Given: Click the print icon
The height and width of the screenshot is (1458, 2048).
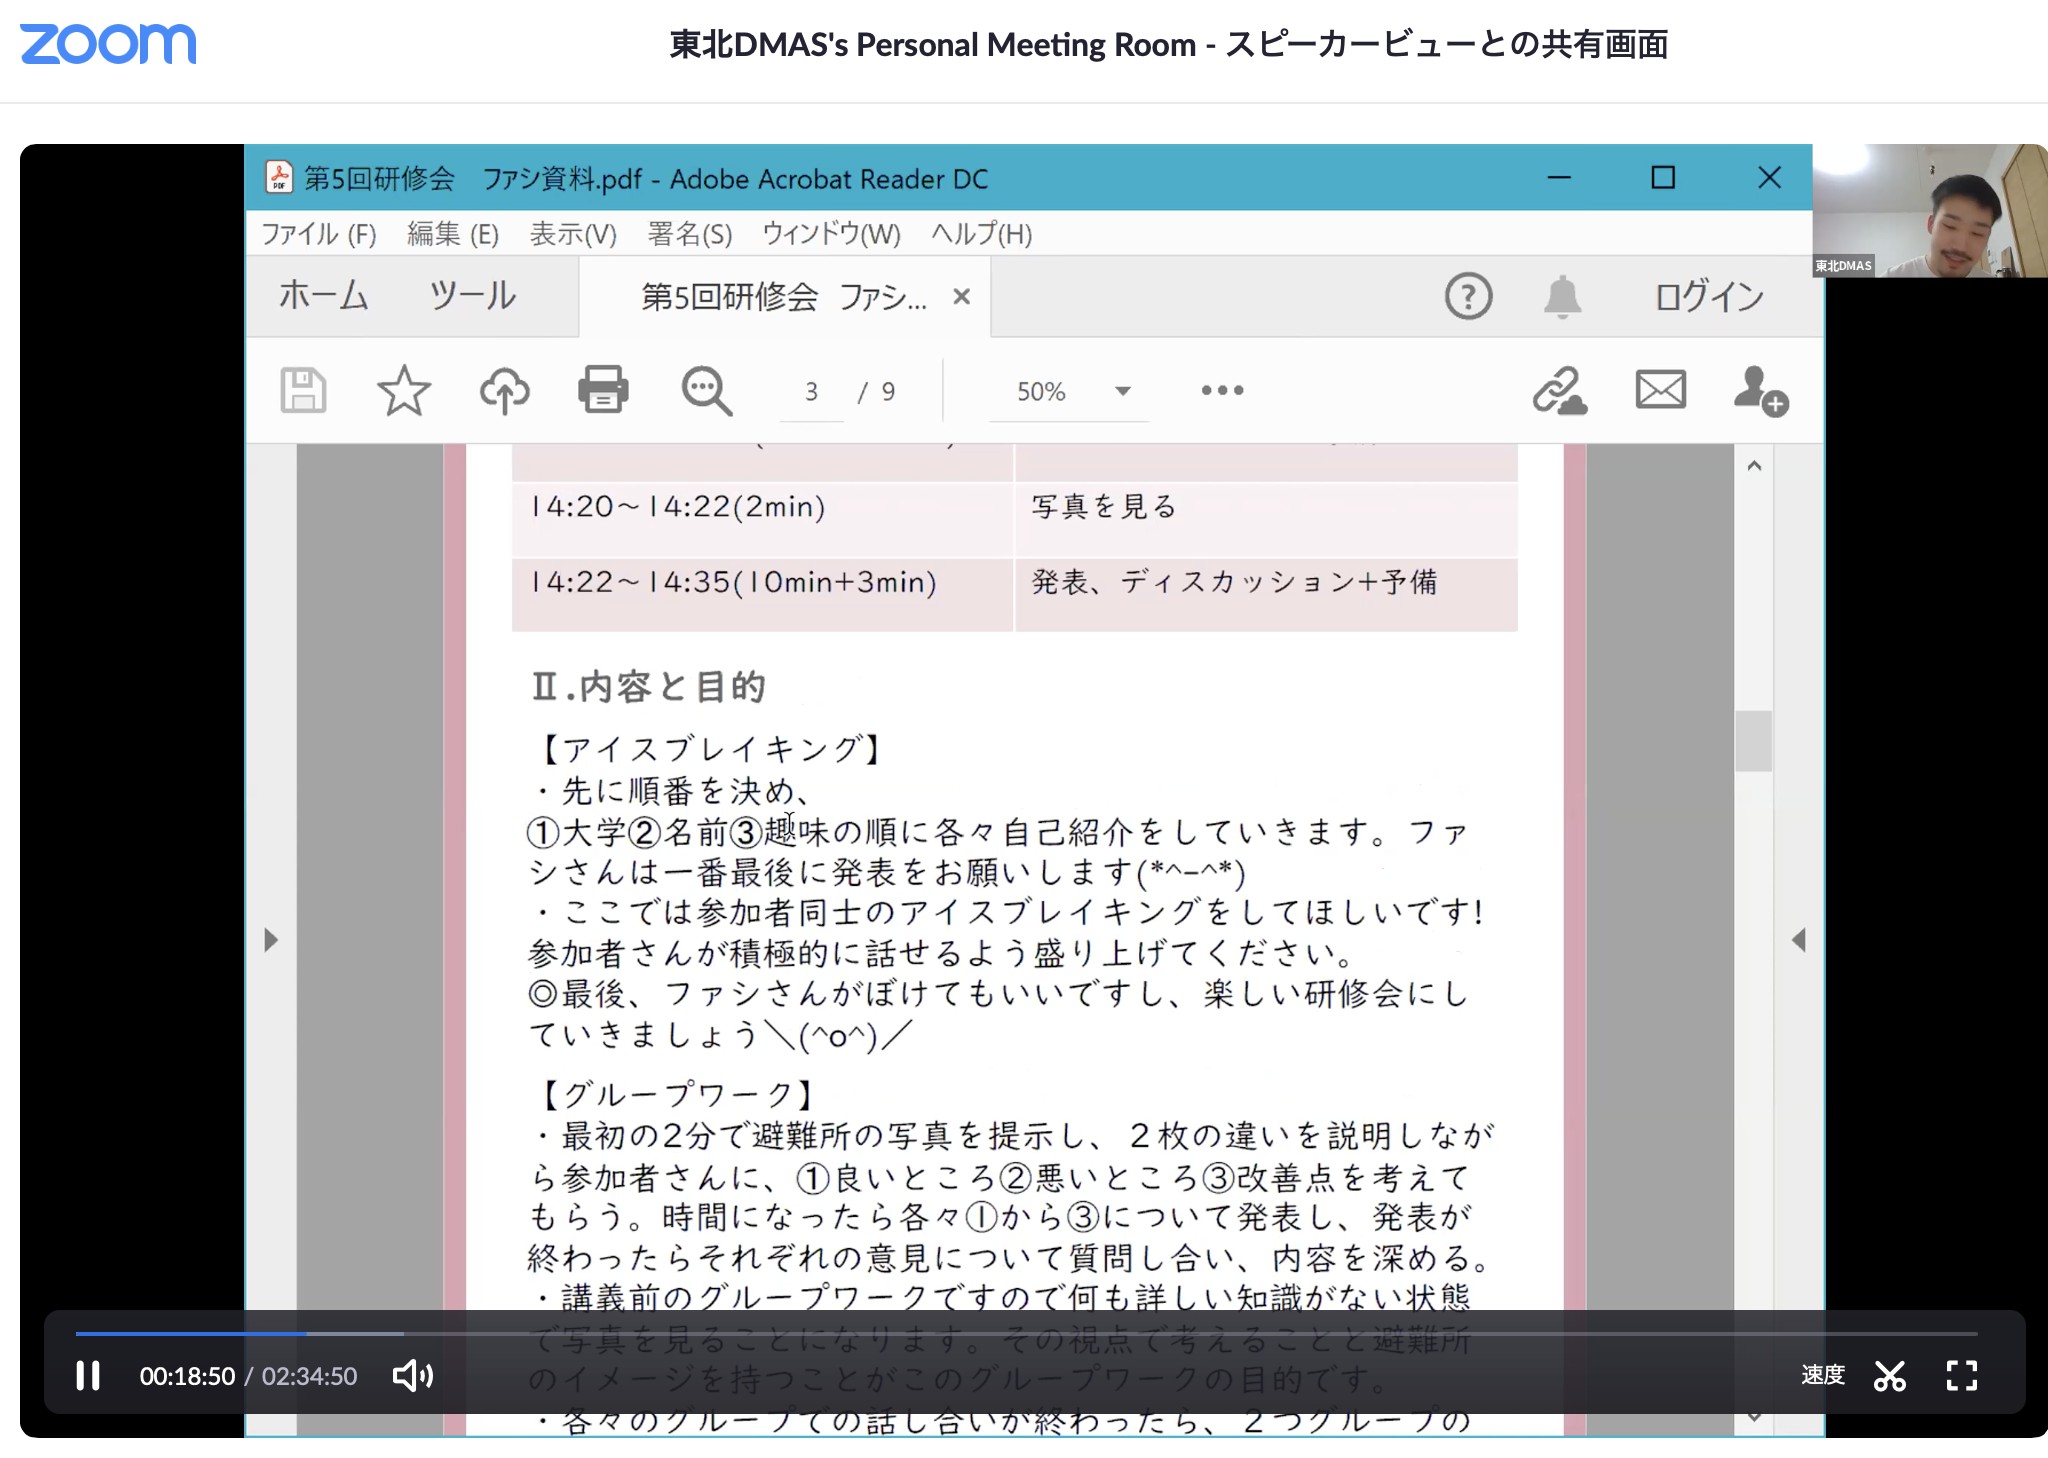Looking at the screenshot, I should pyautogui.click(x=603, y=390).
